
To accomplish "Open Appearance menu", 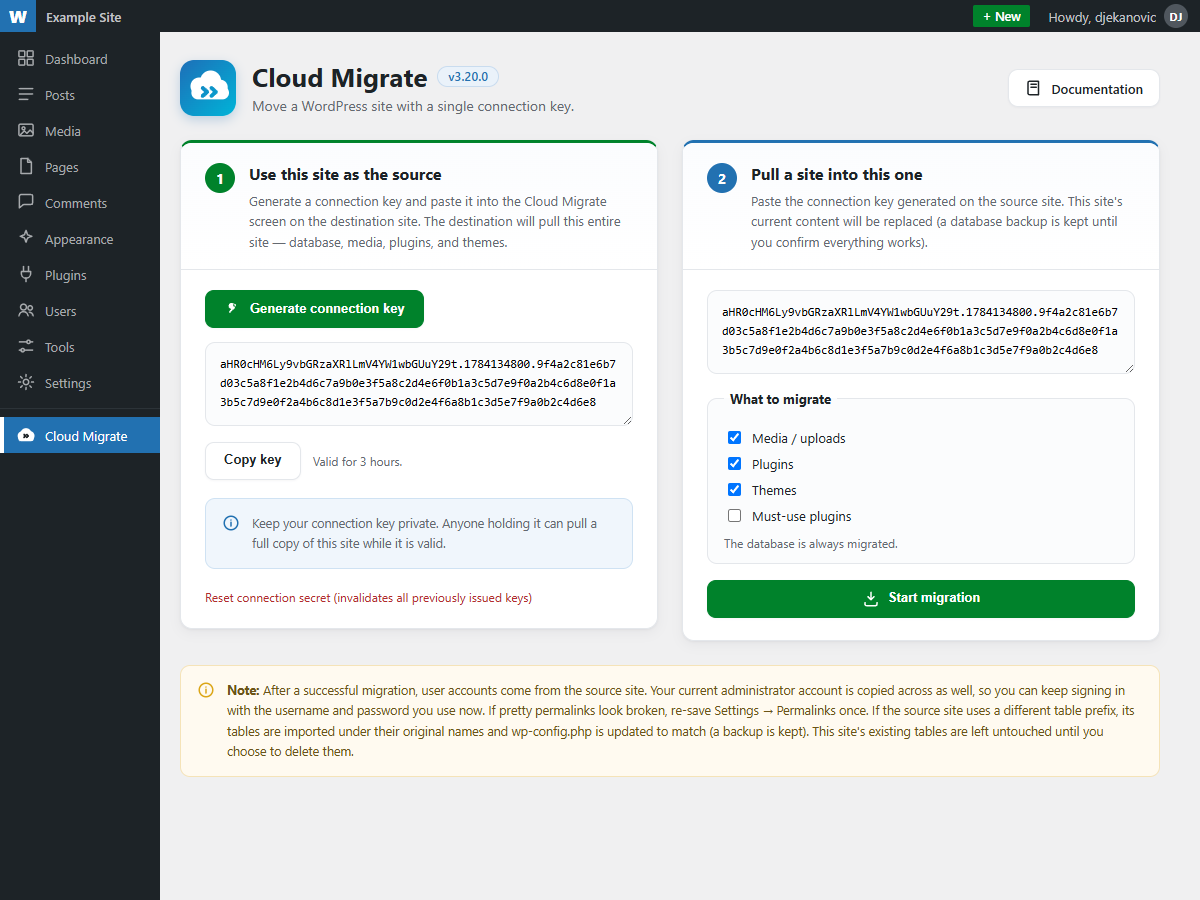I will point(80,239).
